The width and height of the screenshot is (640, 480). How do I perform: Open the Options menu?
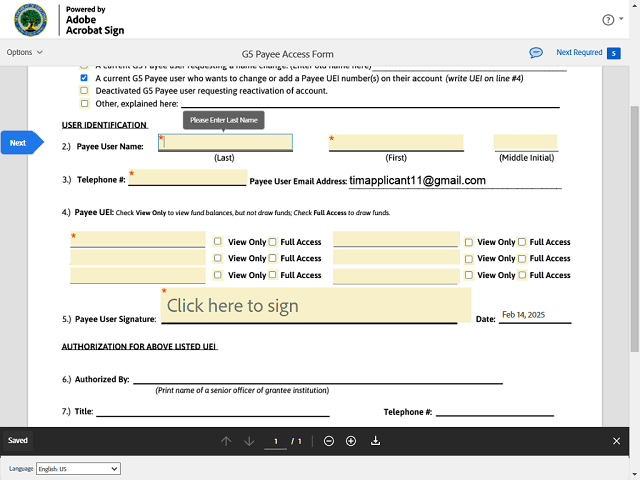[24, 52]
